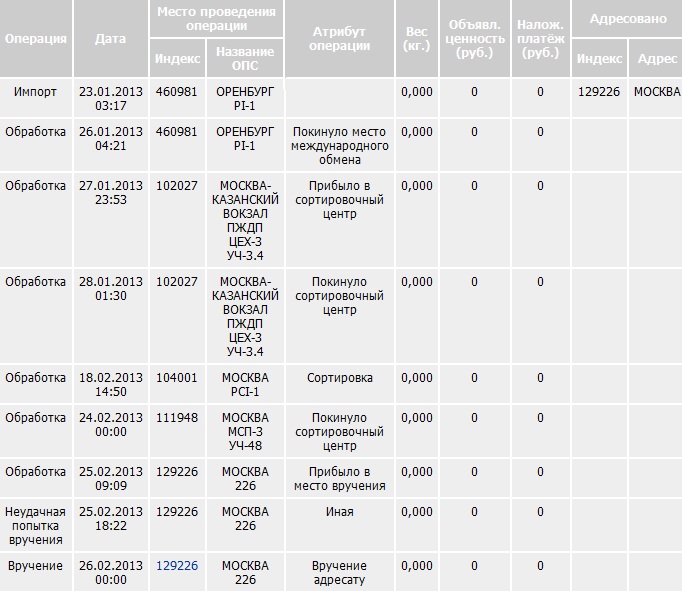Select 'МОСКВА МСП-3 УЧ-48' cell
The width and height of the screenshot is (682, 591).
coord(245,431)
